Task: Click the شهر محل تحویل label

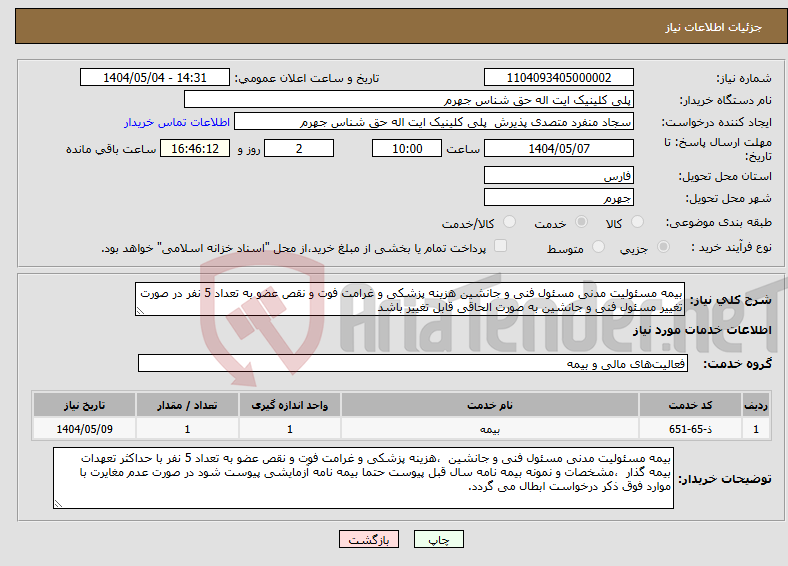Action: click(729, 199)
